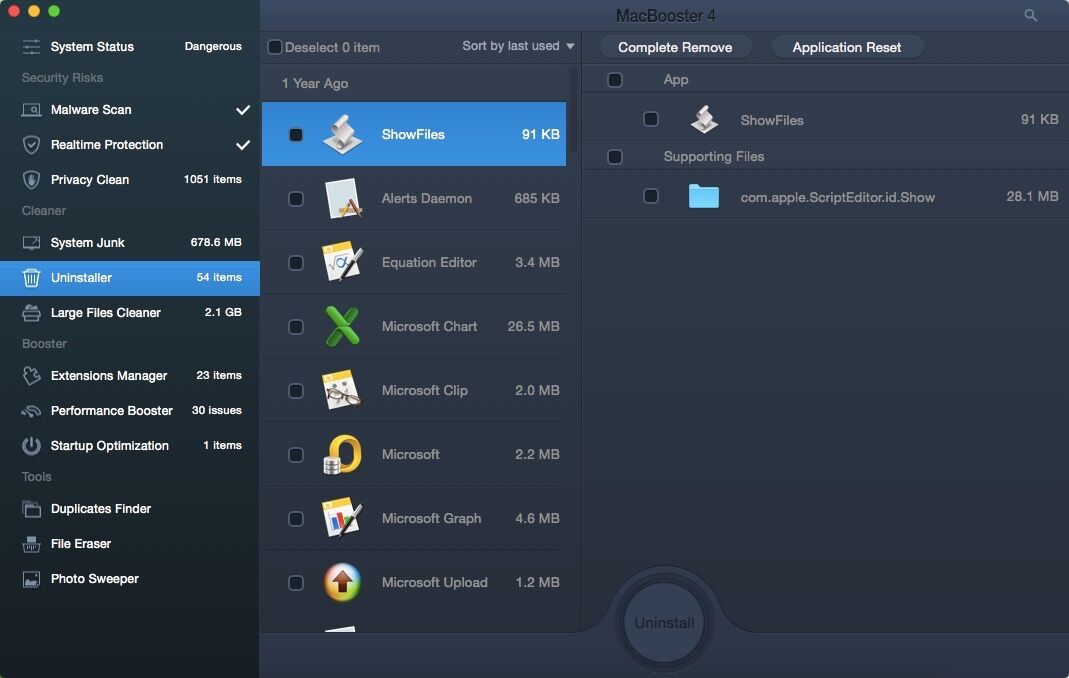
Task: Click the Alerts Daemon app icon
Action: pos(342,198)
